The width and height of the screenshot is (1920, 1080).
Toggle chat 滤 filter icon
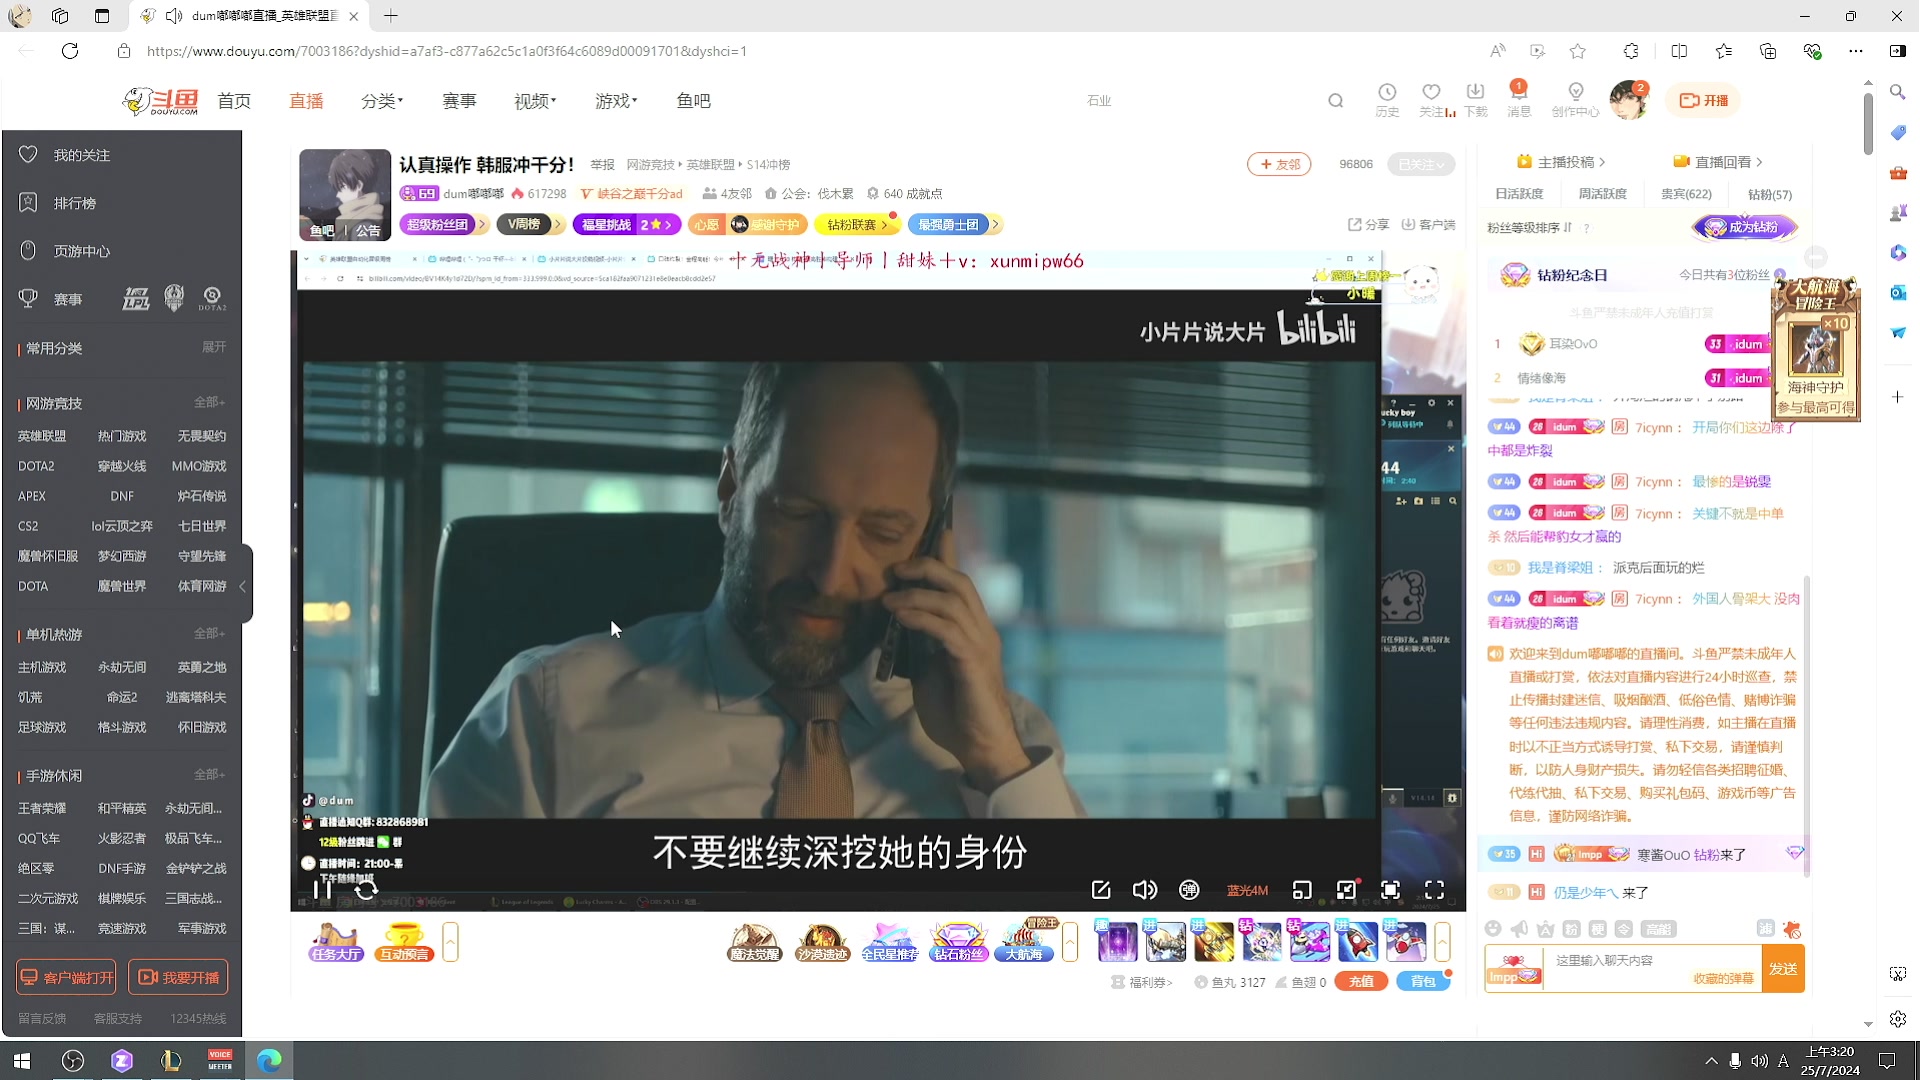point(1766,929)
